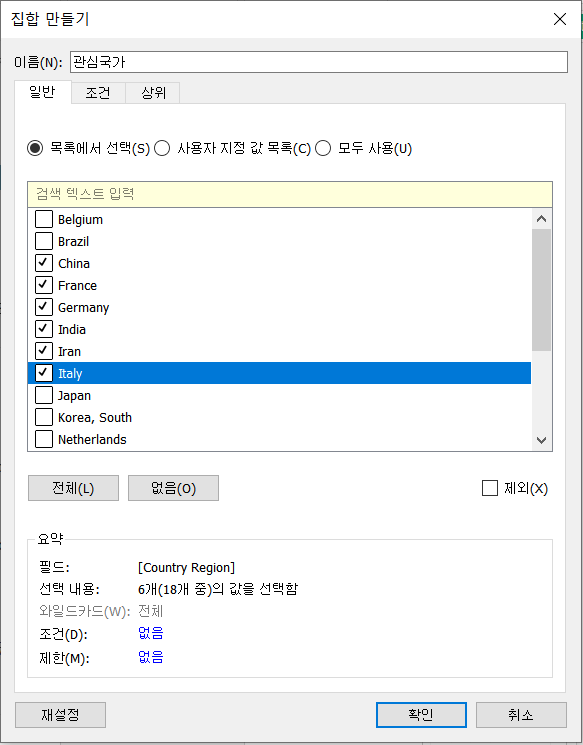Uncheck the Iran checkbox
This screenshot has height=745, width=583.
click(x=44, y=351)
